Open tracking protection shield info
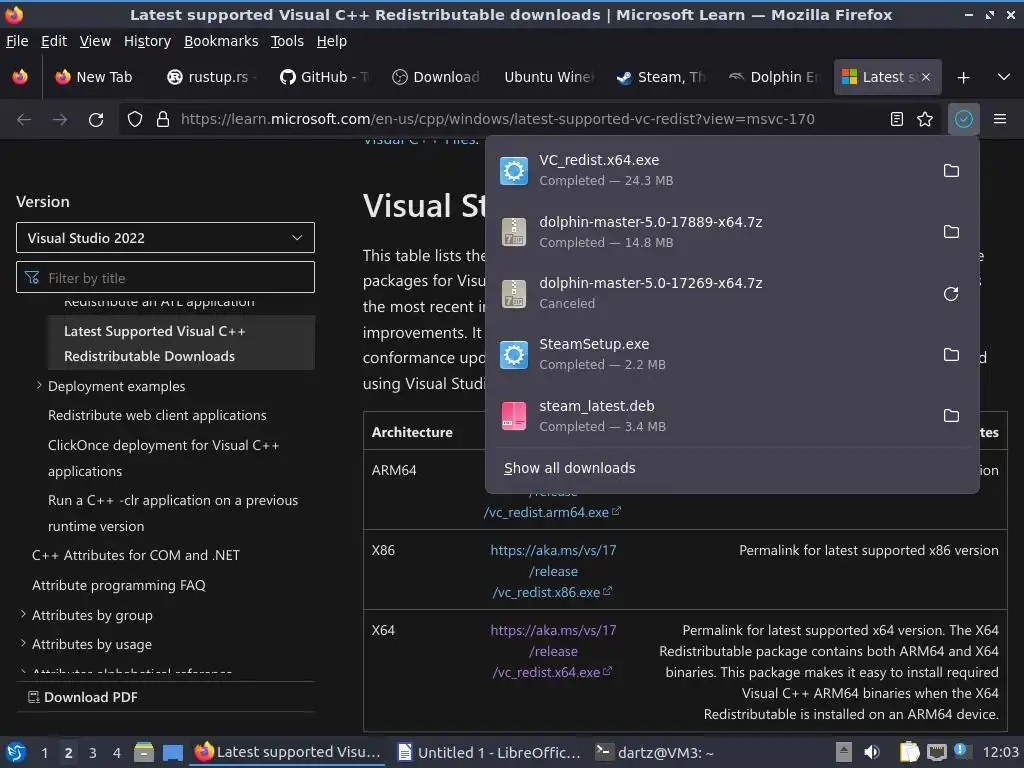 (135, 119)
